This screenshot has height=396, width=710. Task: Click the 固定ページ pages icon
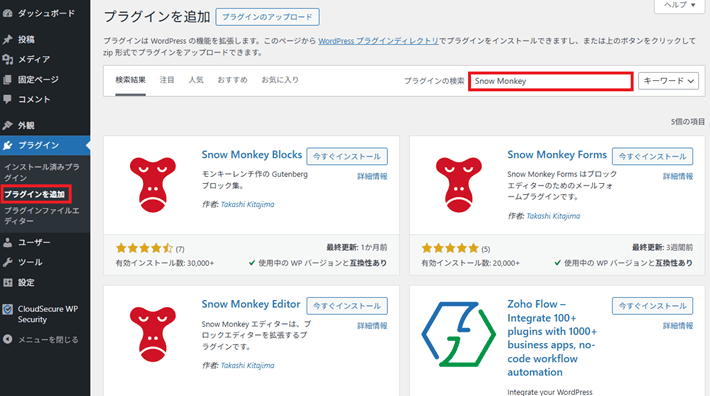[x=8, y=80]
